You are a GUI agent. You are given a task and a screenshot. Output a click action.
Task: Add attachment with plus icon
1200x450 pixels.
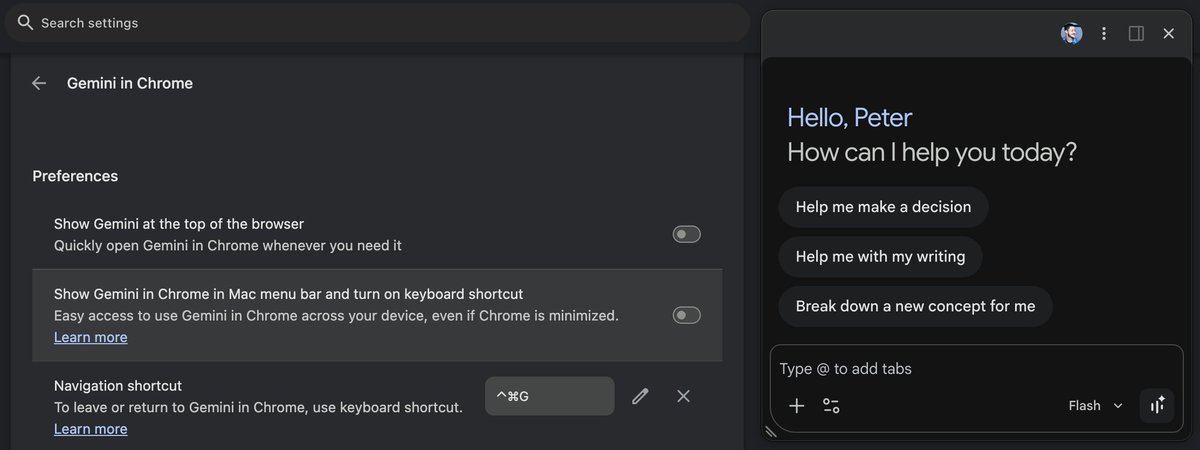[x=796, y=405]
